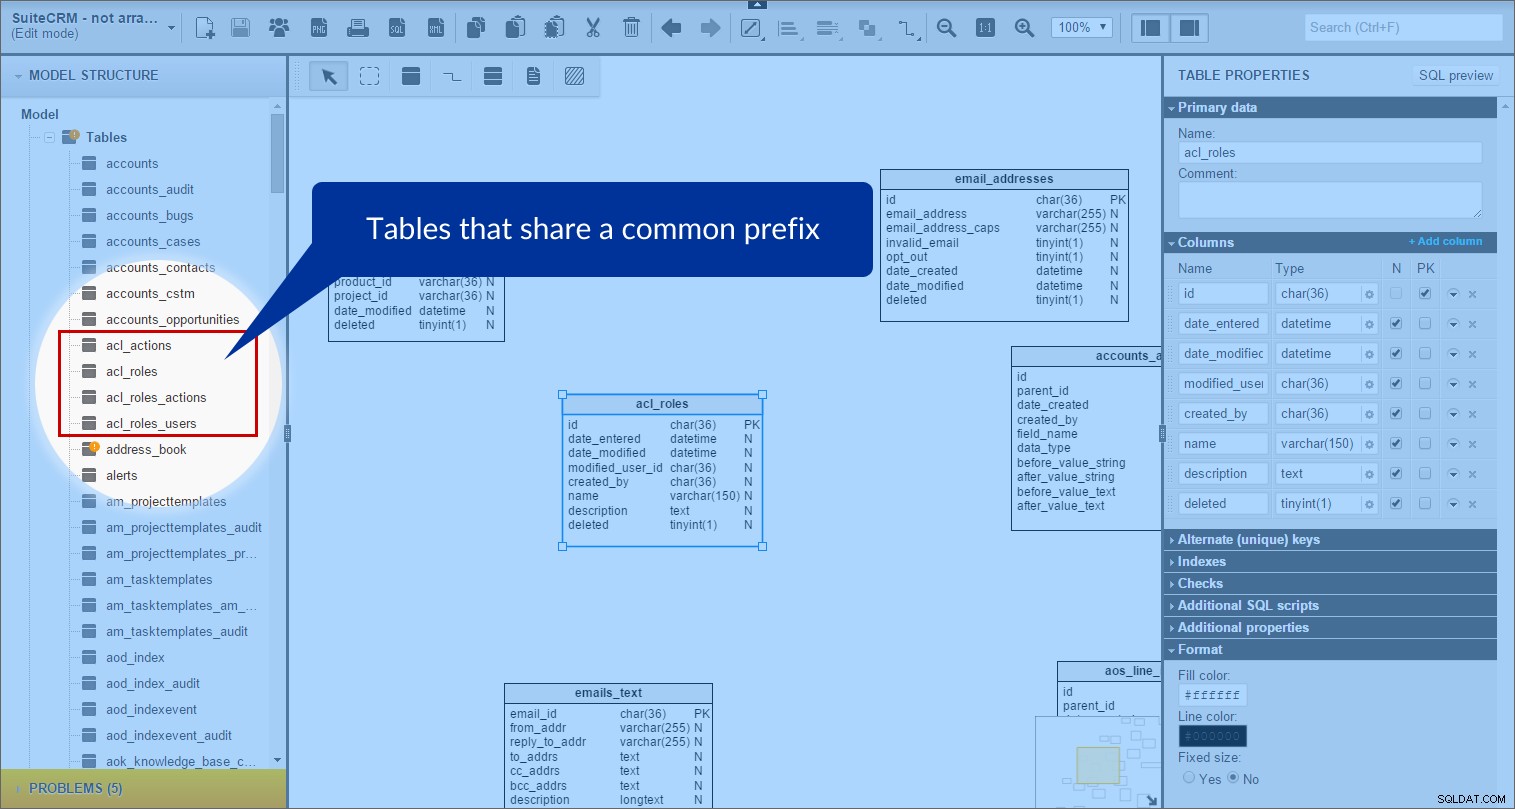1515x809 pixels.
Task: Pick the hatched Add area tool
Action: (x=574, y=76)
